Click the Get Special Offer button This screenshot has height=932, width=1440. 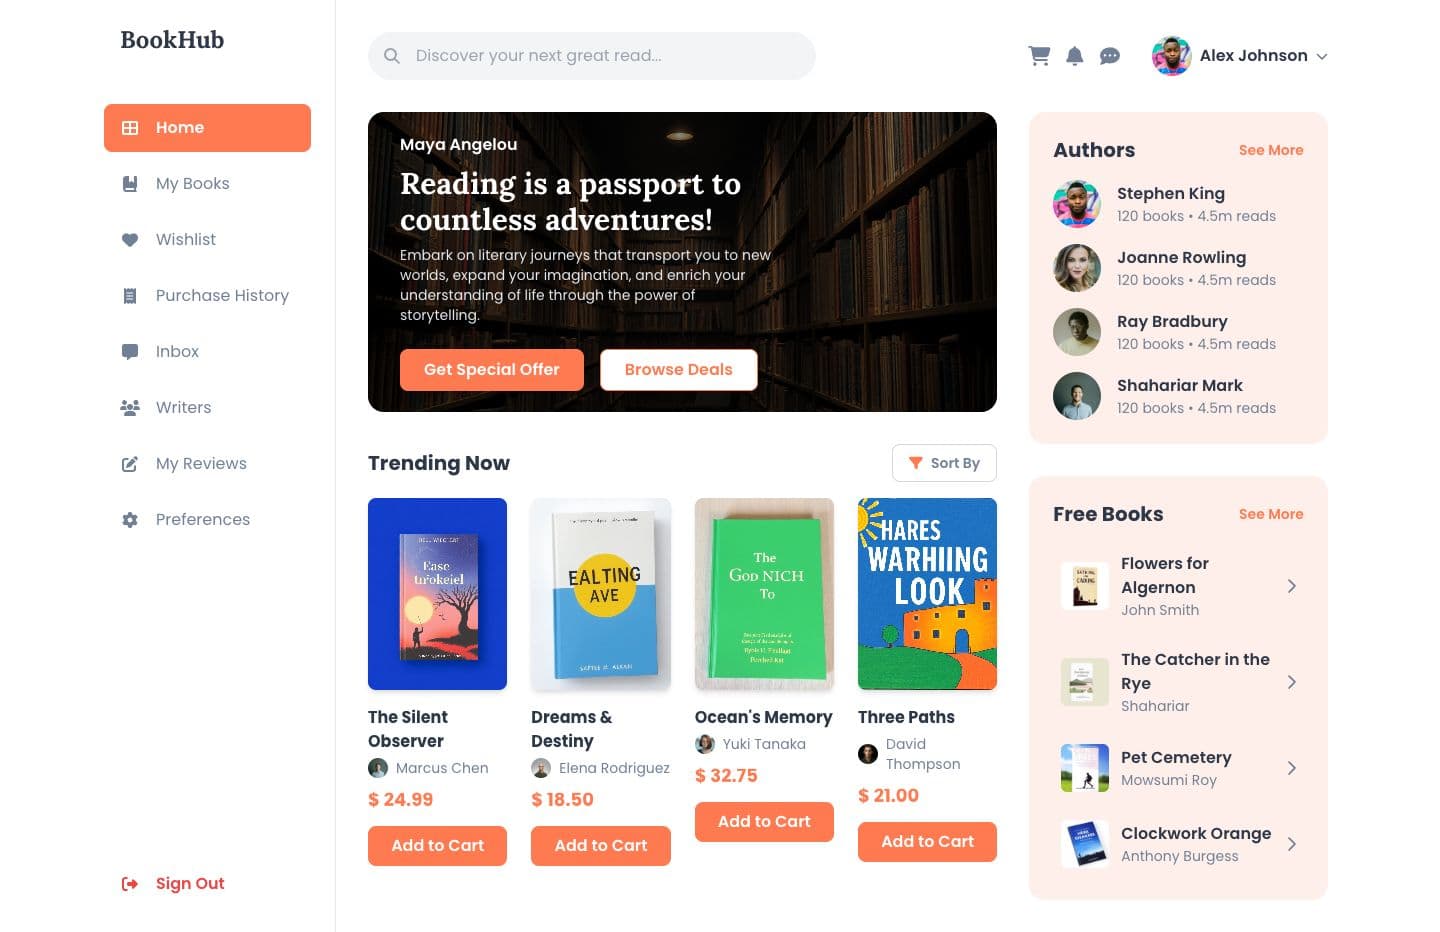(492, 370)
